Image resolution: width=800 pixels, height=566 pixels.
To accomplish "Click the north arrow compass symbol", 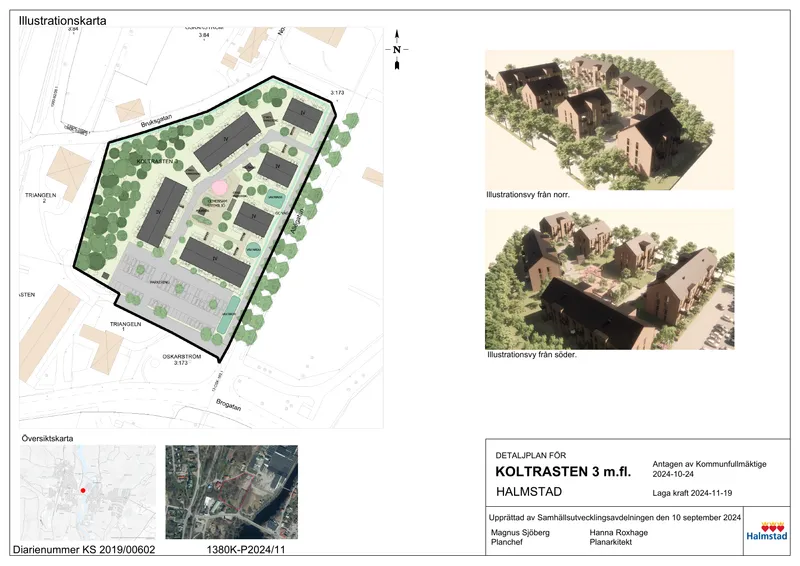I will [x=397, y=50].
